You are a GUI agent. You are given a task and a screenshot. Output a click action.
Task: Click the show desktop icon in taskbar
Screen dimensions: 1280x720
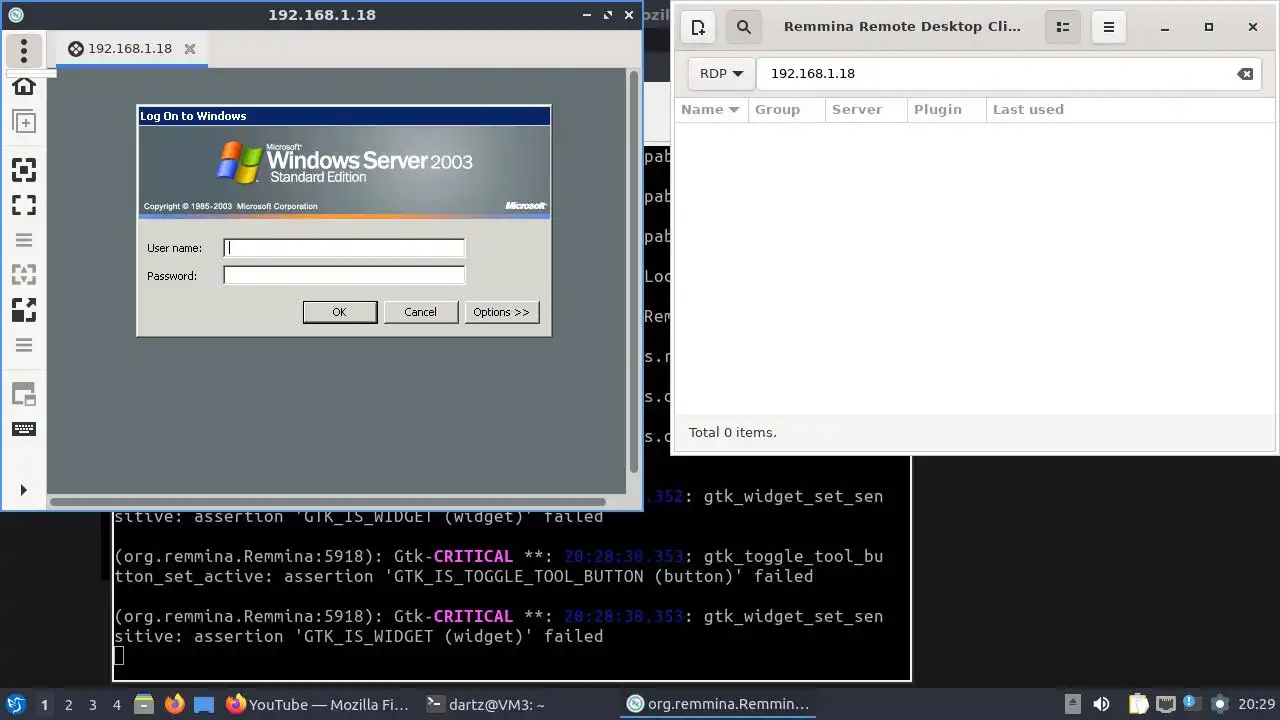pos(204,704)
